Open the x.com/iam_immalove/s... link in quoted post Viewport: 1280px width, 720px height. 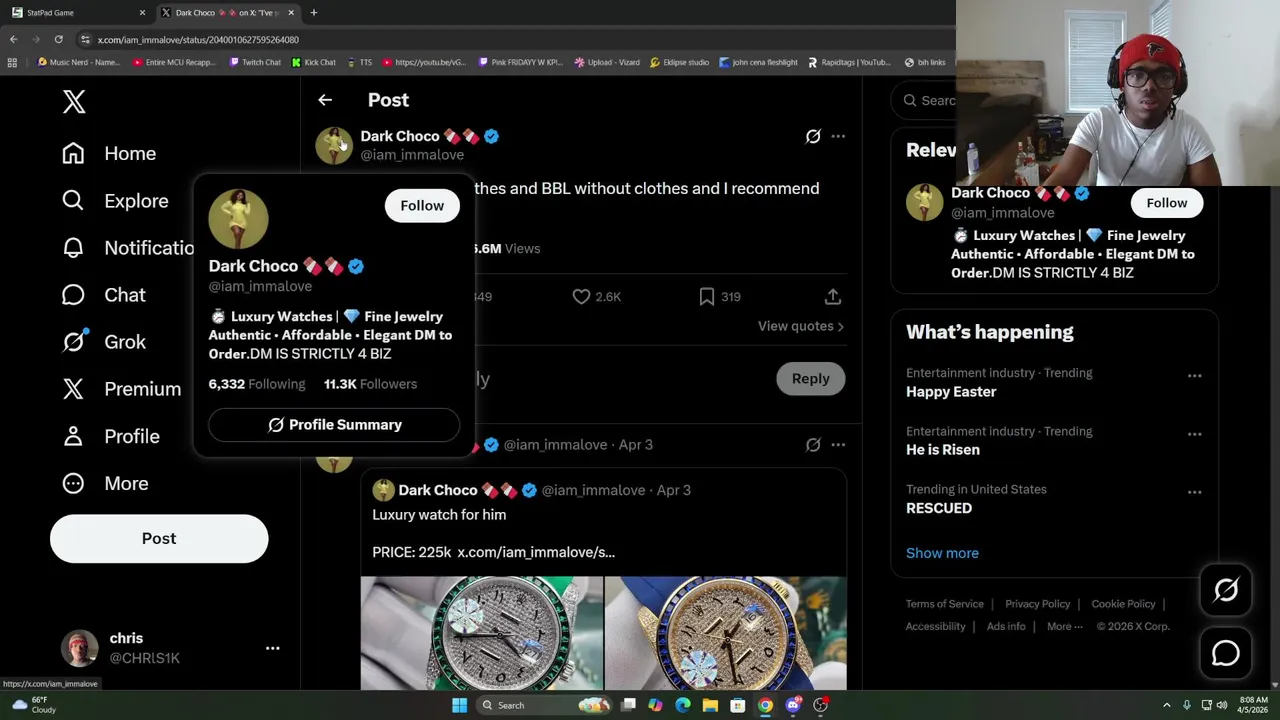(x=536, y=552)
